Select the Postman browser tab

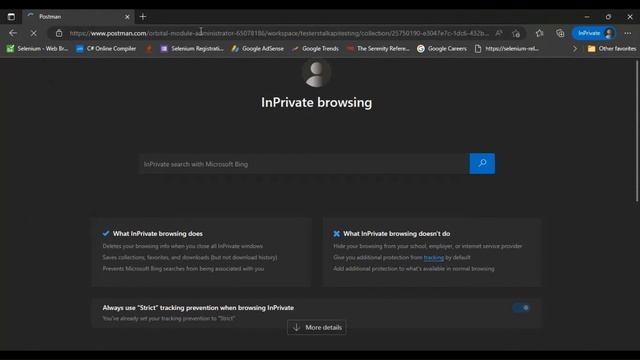(78, 17)
